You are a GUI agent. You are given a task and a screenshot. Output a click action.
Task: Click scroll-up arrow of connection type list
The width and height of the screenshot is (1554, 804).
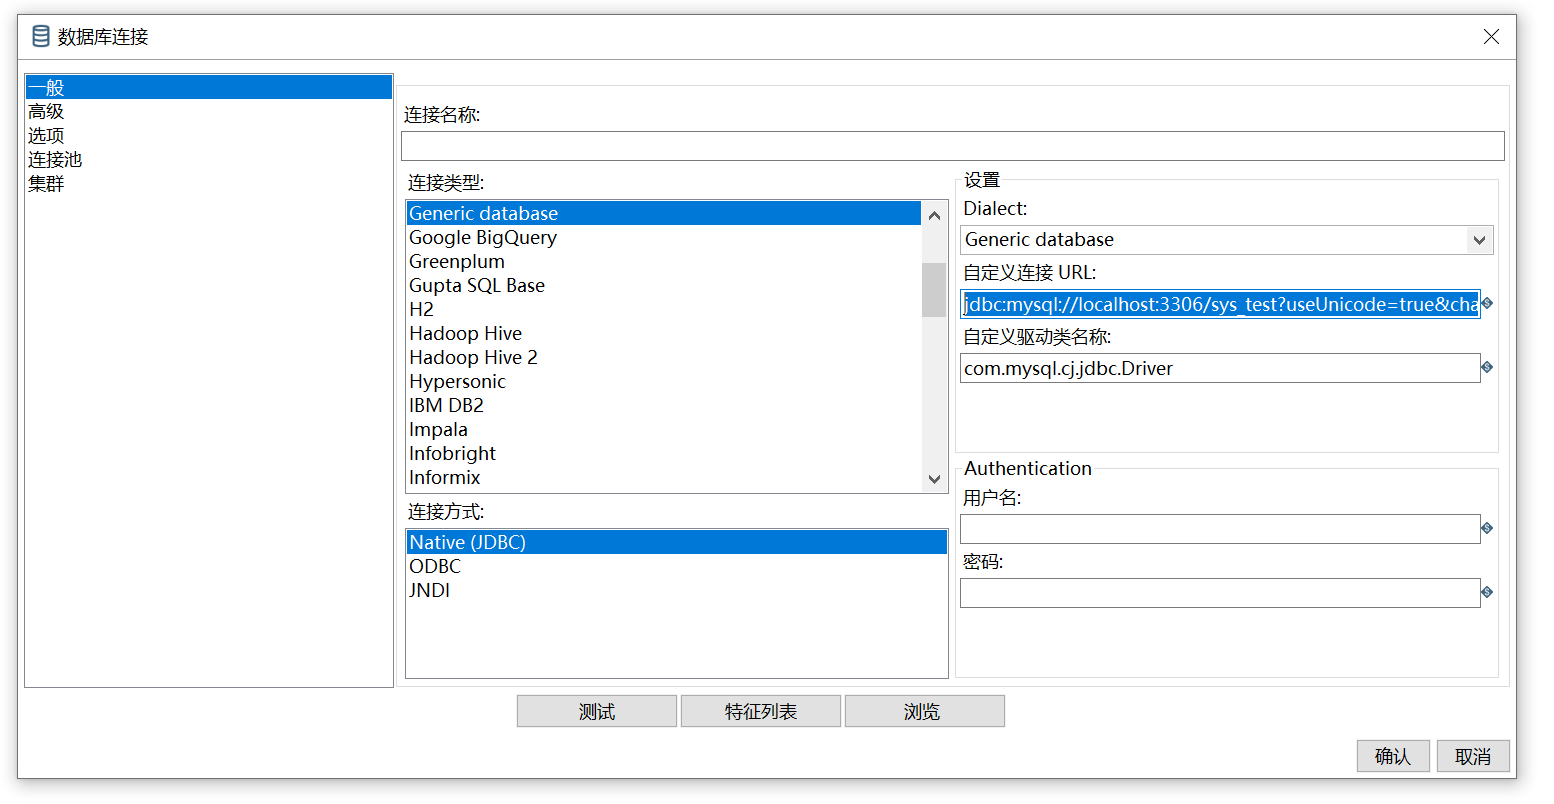point(934,215)
